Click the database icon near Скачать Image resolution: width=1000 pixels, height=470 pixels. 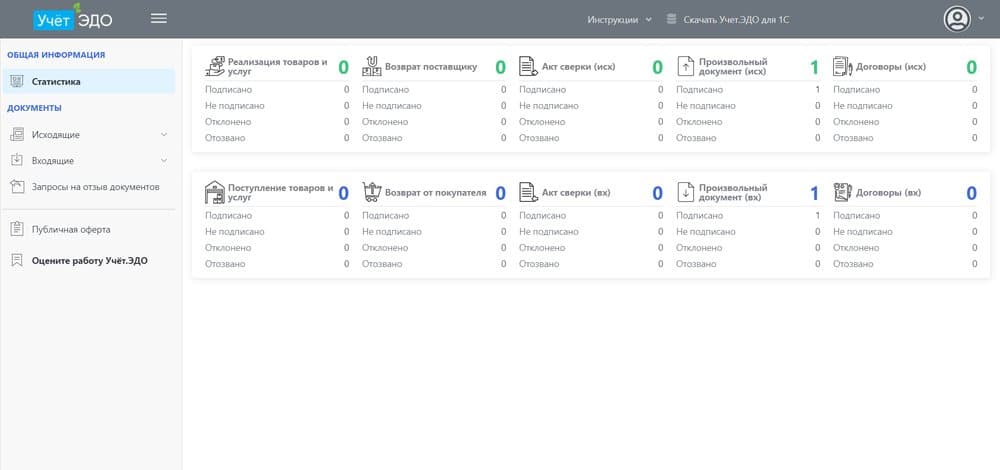[671, 19]
